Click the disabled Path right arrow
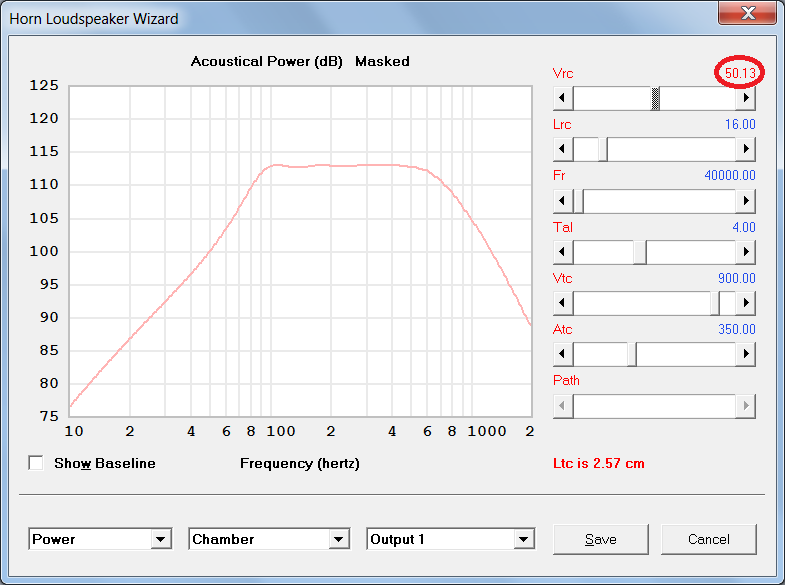The height and width of the screenshot is (585, 785). coord(745,405)
